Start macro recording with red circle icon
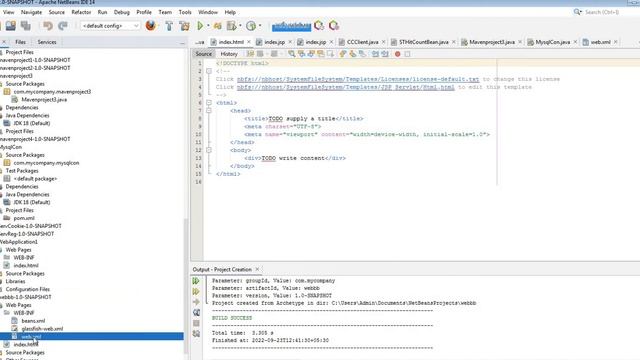The width and height of the screenshot is (640, 360). 398,54
